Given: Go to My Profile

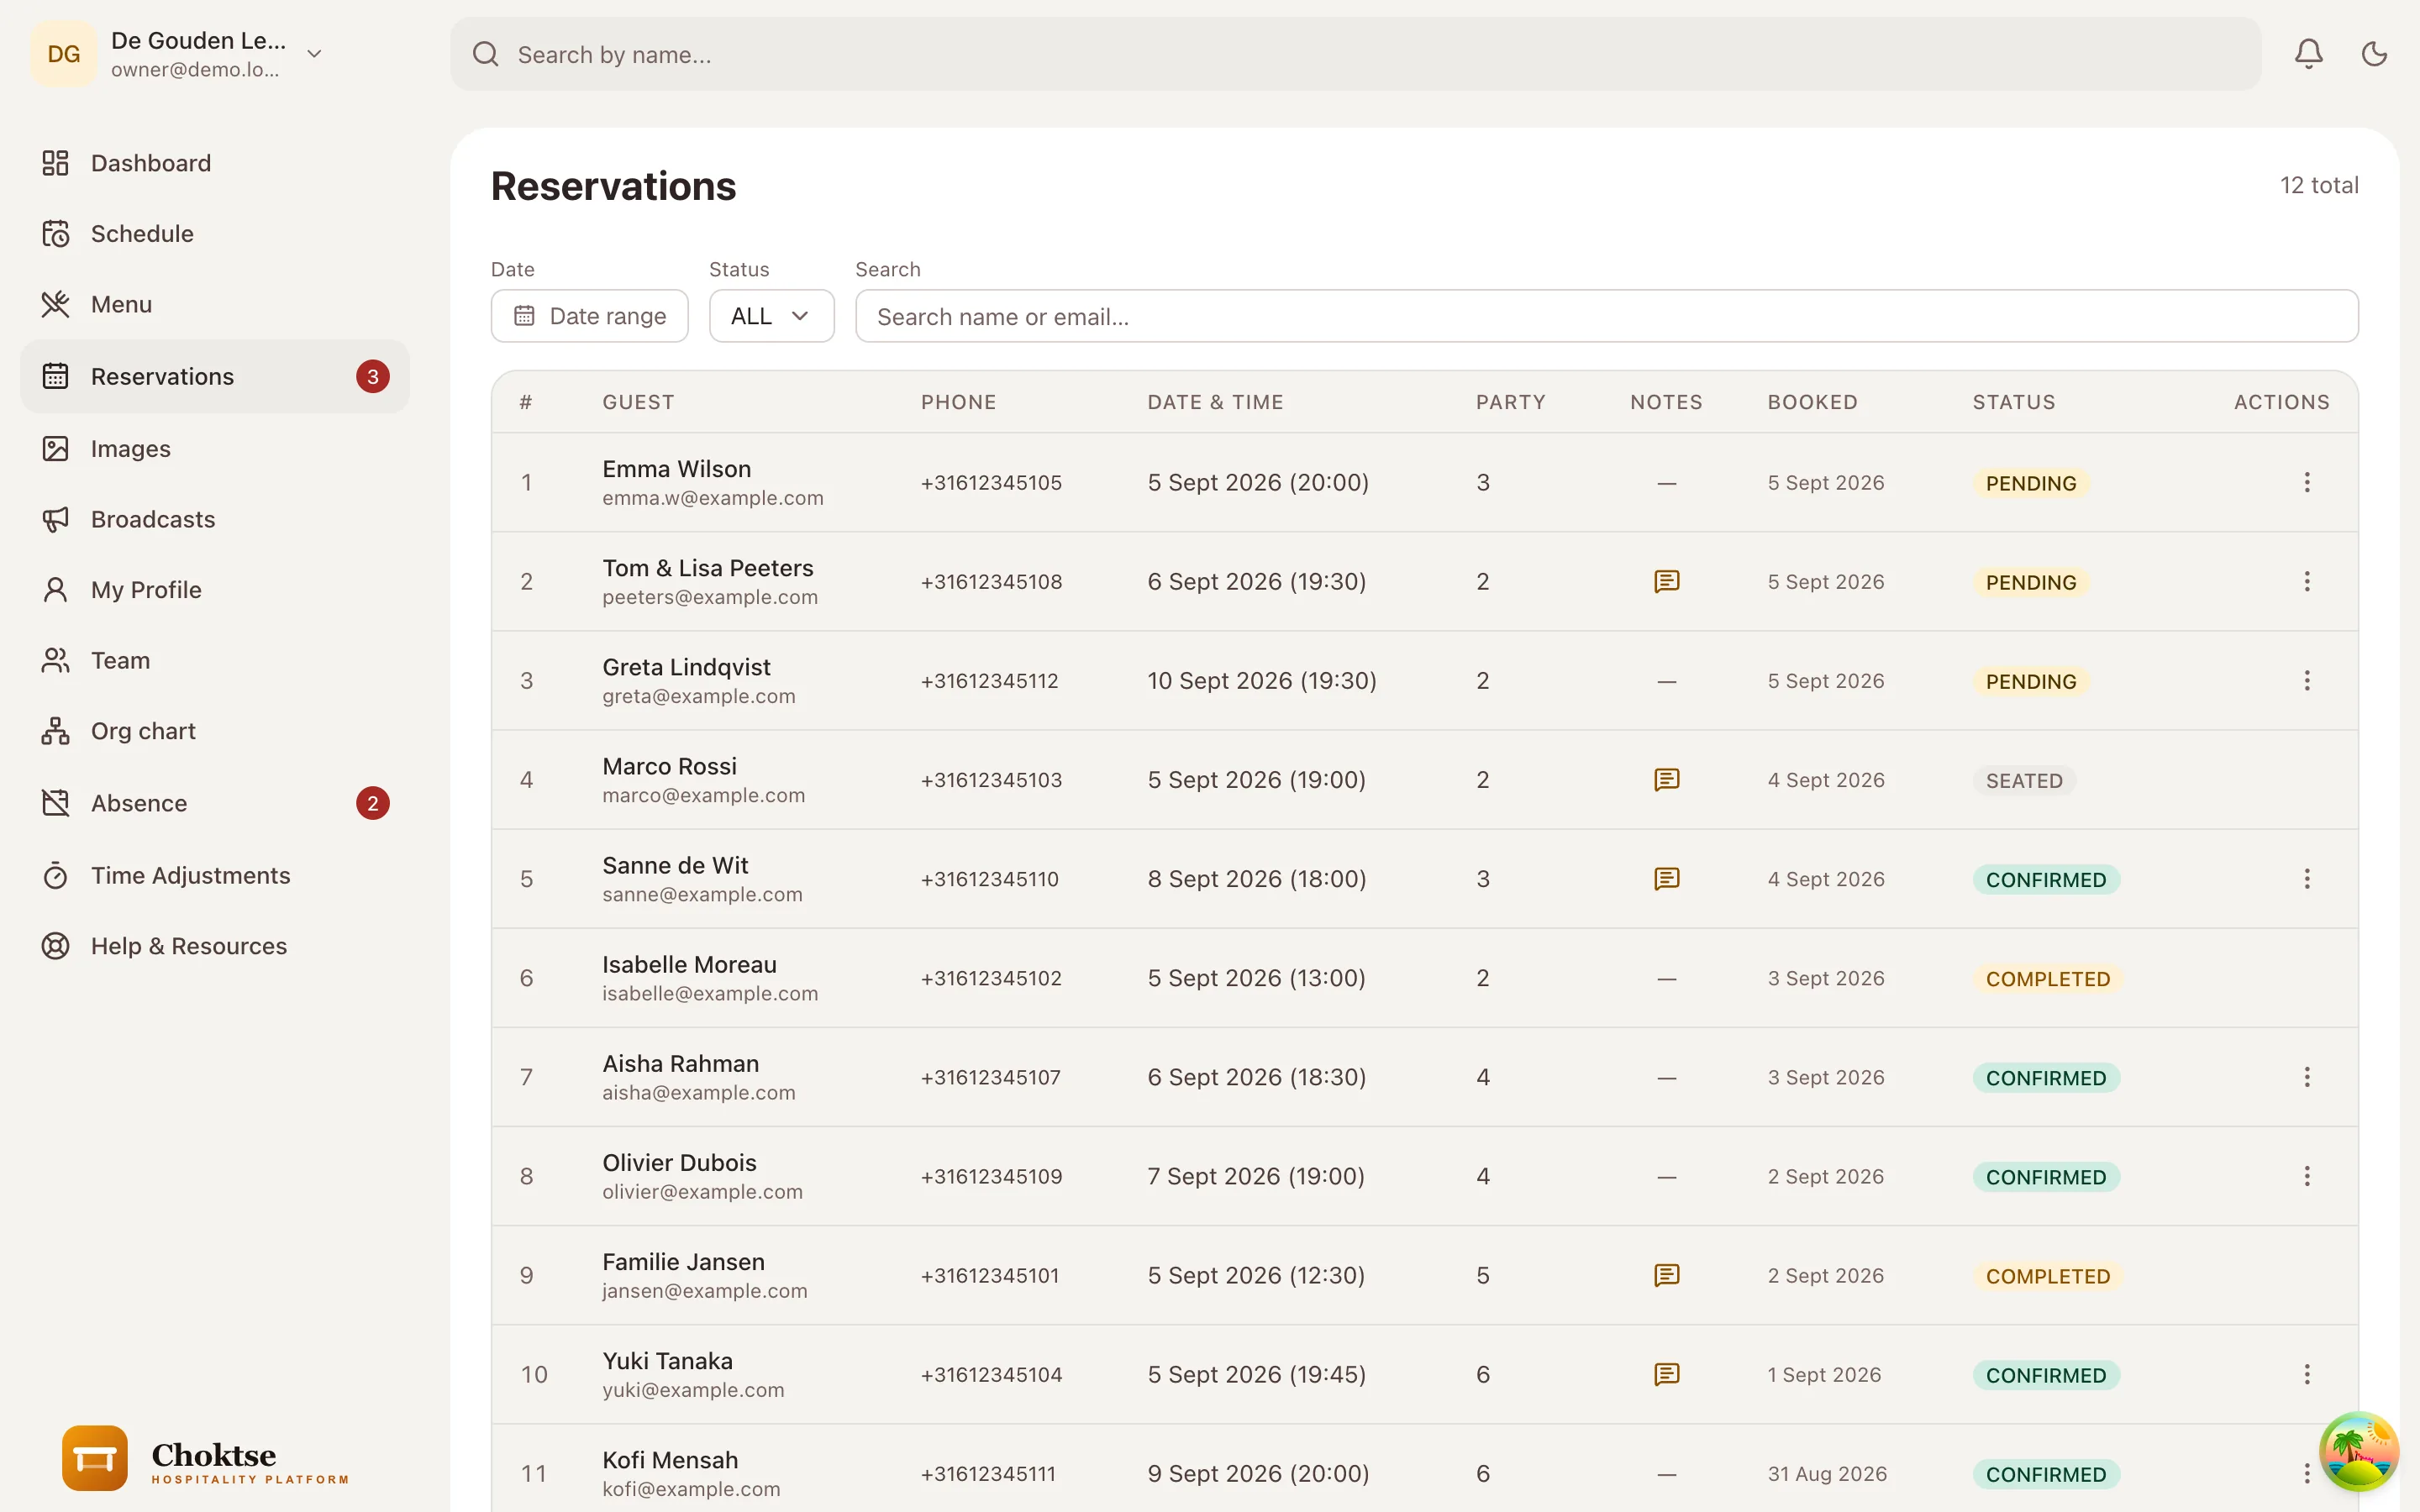Looking at the screenshot, I should (x=214, y=590).
